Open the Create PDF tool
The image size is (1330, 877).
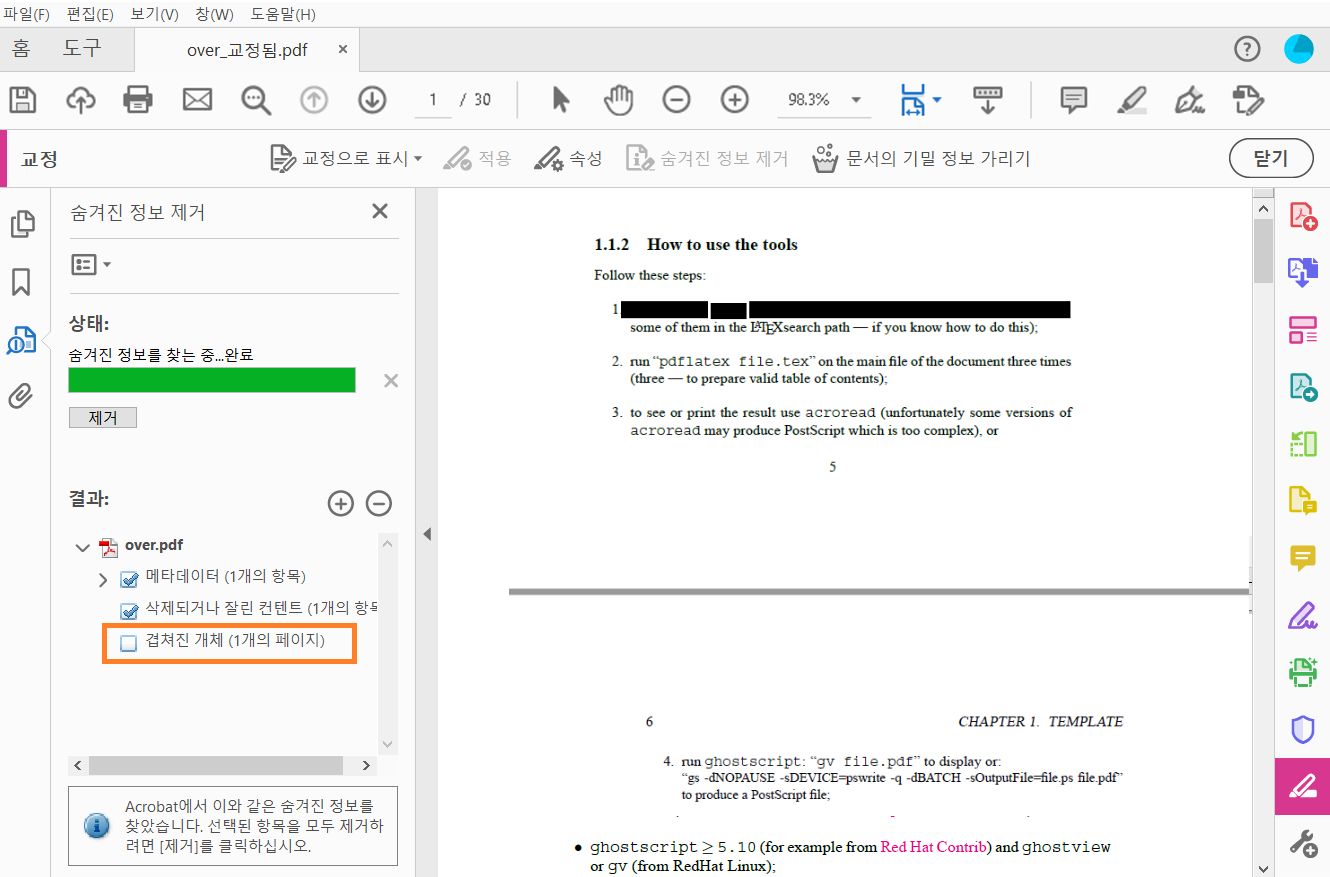[1302, 215]
